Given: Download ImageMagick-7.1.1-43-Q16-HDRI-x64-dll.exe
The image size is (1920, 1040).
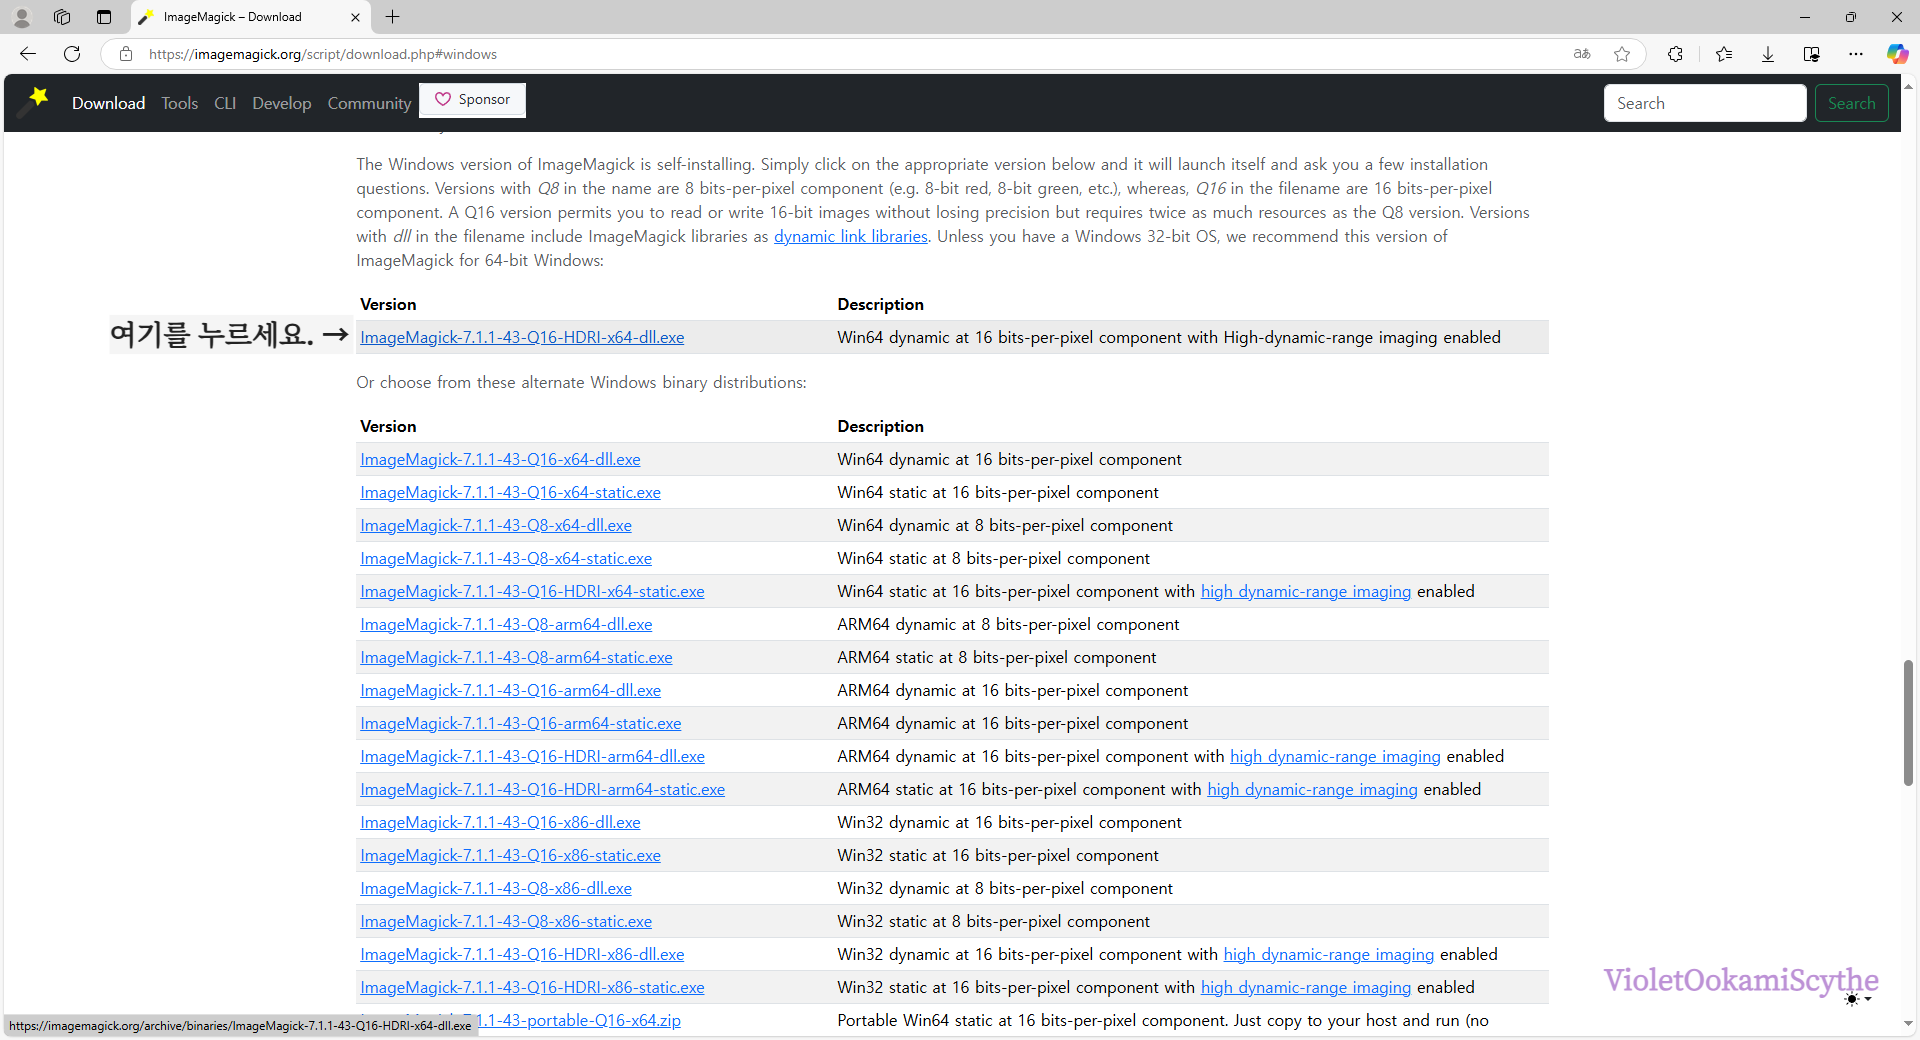Looking at the screenshot, I should 522,337.
